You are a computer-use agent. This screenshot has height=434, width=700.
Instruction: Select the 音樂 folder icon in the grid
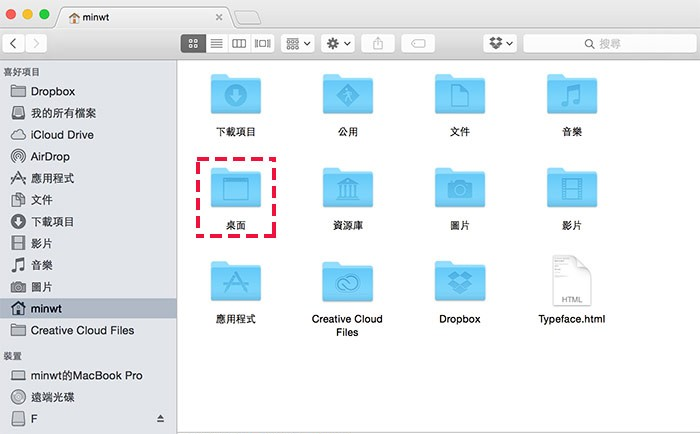point(572,94)
